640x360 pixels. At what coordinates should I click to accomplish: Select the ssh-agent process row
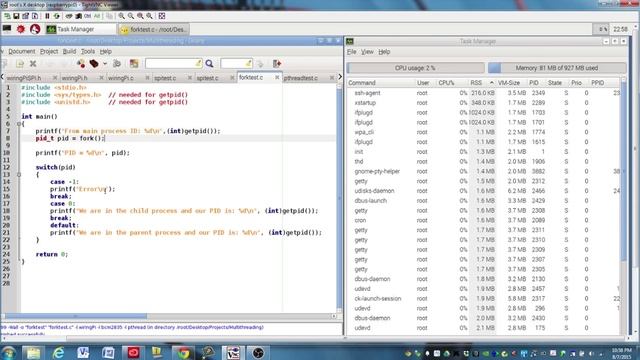[x=484, y=93]
